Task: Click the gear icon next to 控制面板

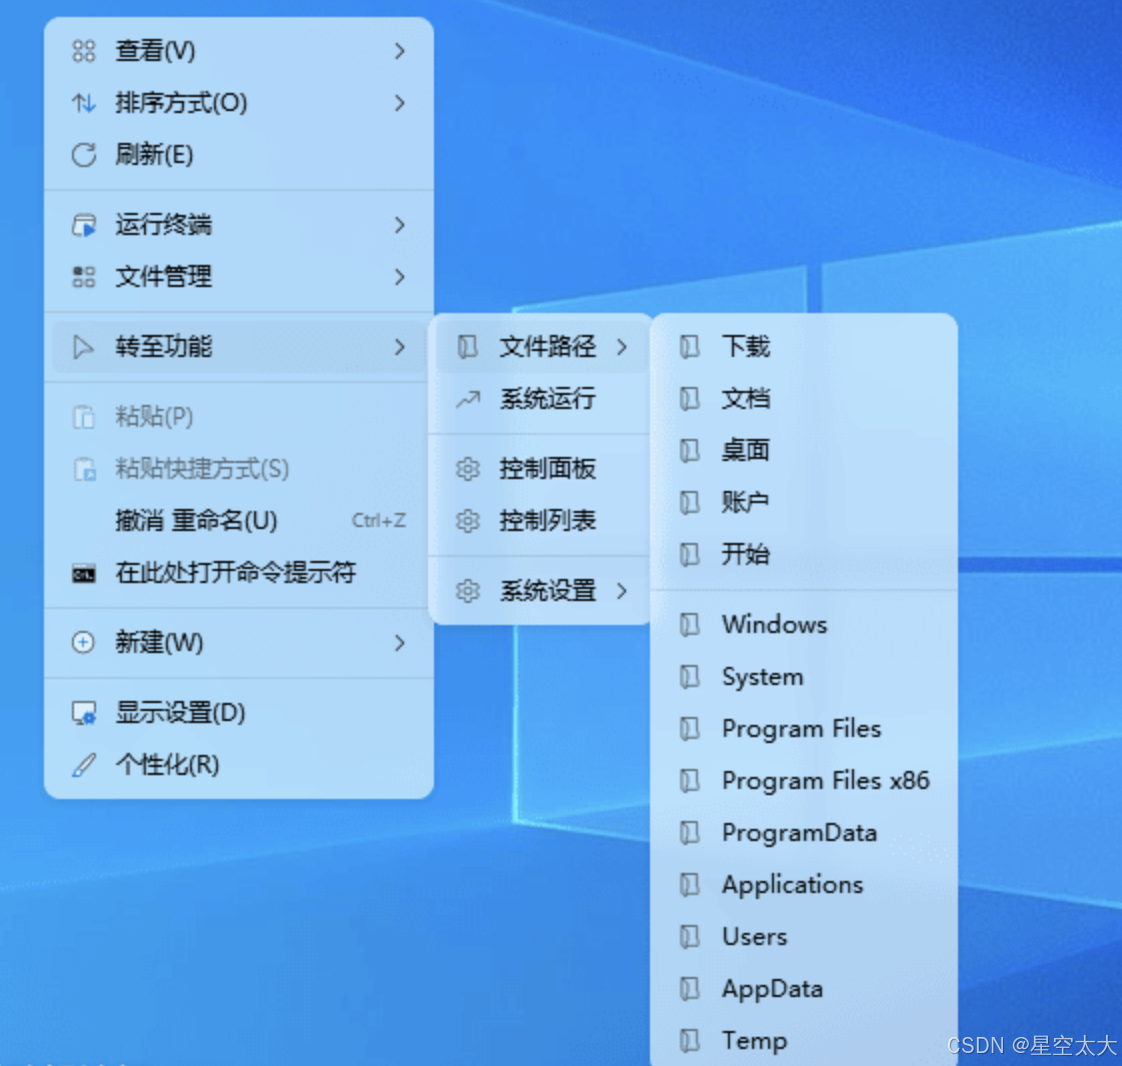Action: [x=468, y=468]
